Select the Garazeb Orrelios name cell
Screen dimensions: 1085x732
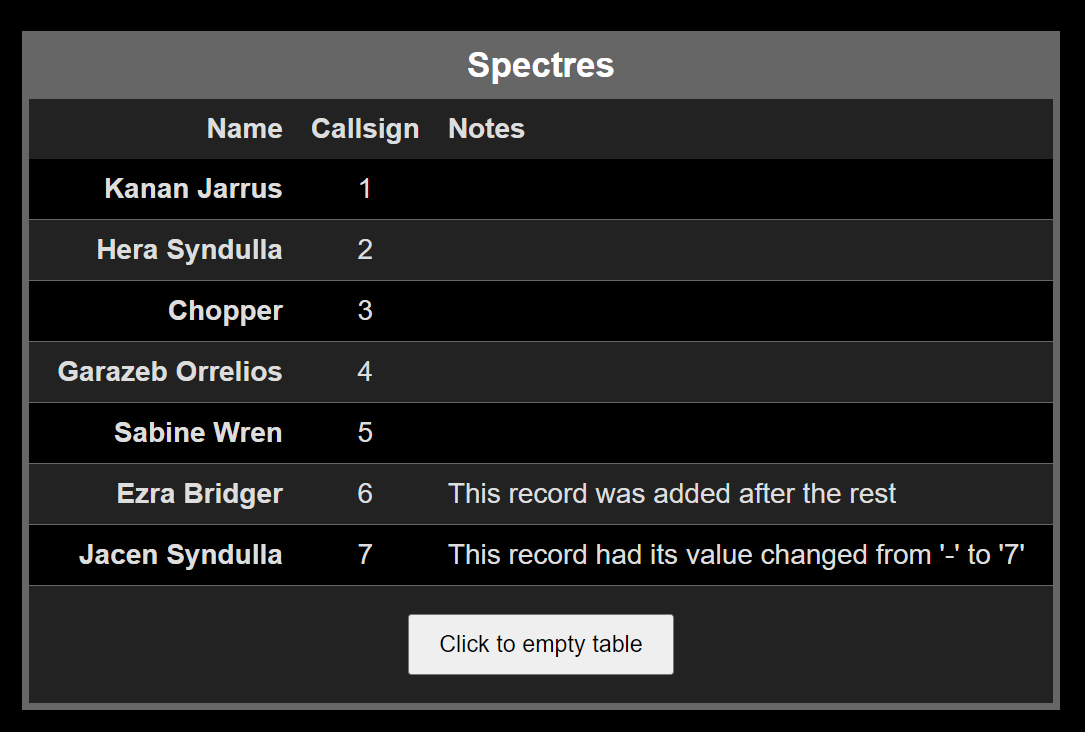click(x=170, y=372)
